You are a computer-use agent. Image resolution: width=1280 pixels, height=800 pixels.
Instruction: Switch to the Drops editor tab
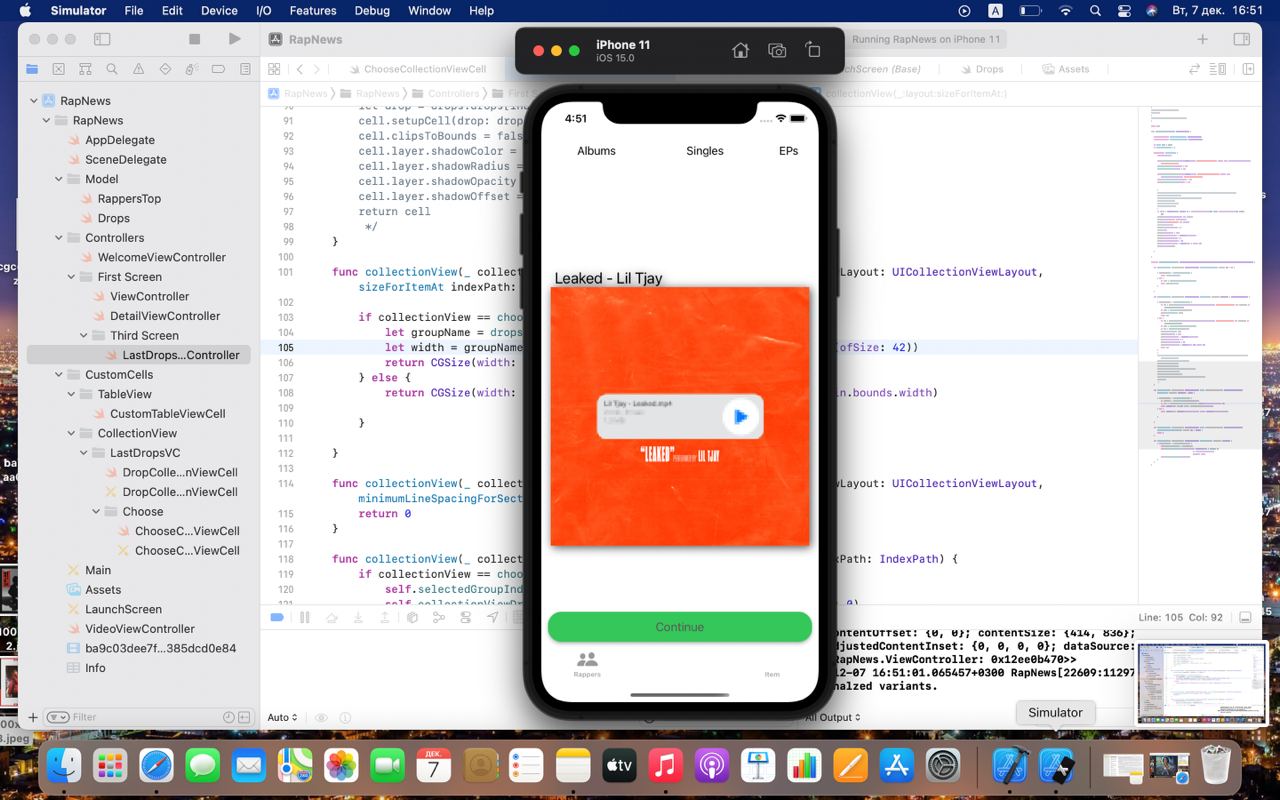tap(981, 69)
